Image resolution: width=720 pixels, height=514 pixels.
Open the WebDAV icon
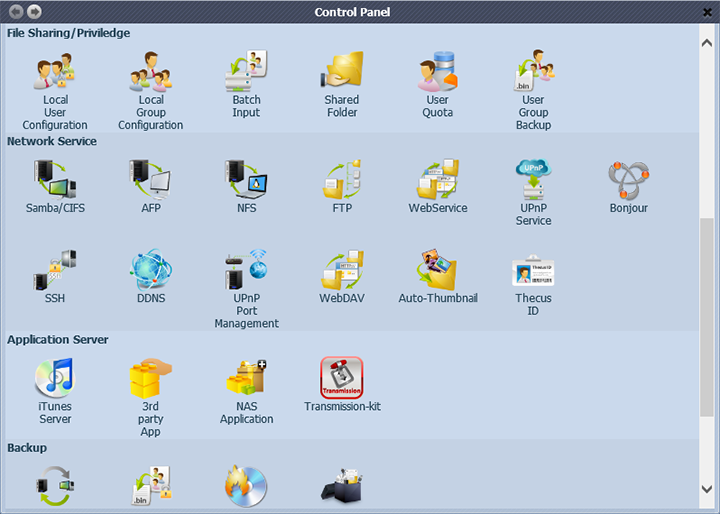[x=341, y=270]
